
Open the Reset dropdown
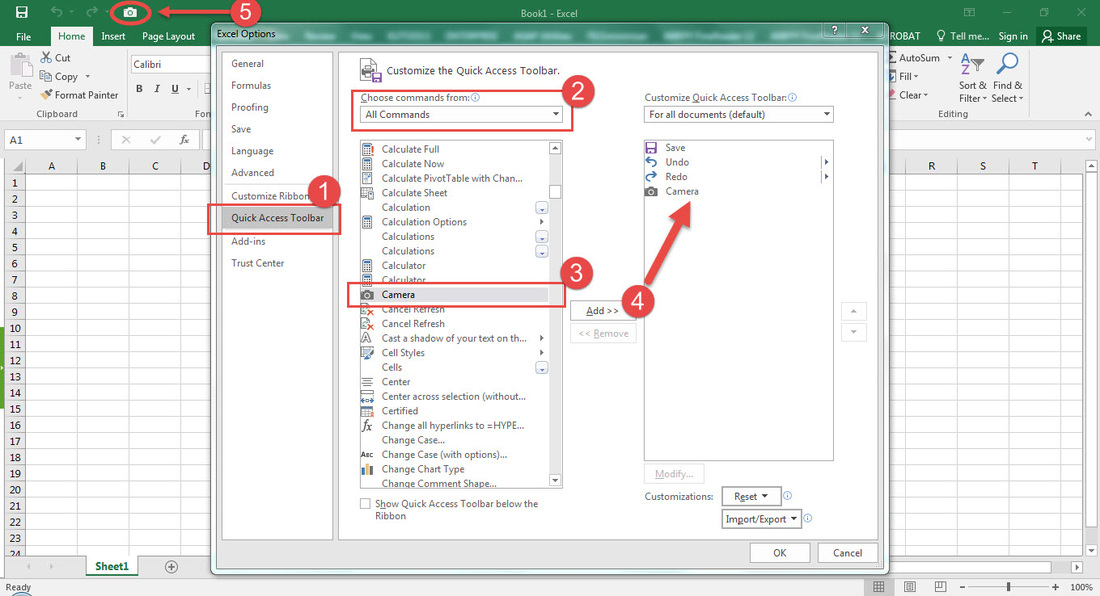[751, 496]
